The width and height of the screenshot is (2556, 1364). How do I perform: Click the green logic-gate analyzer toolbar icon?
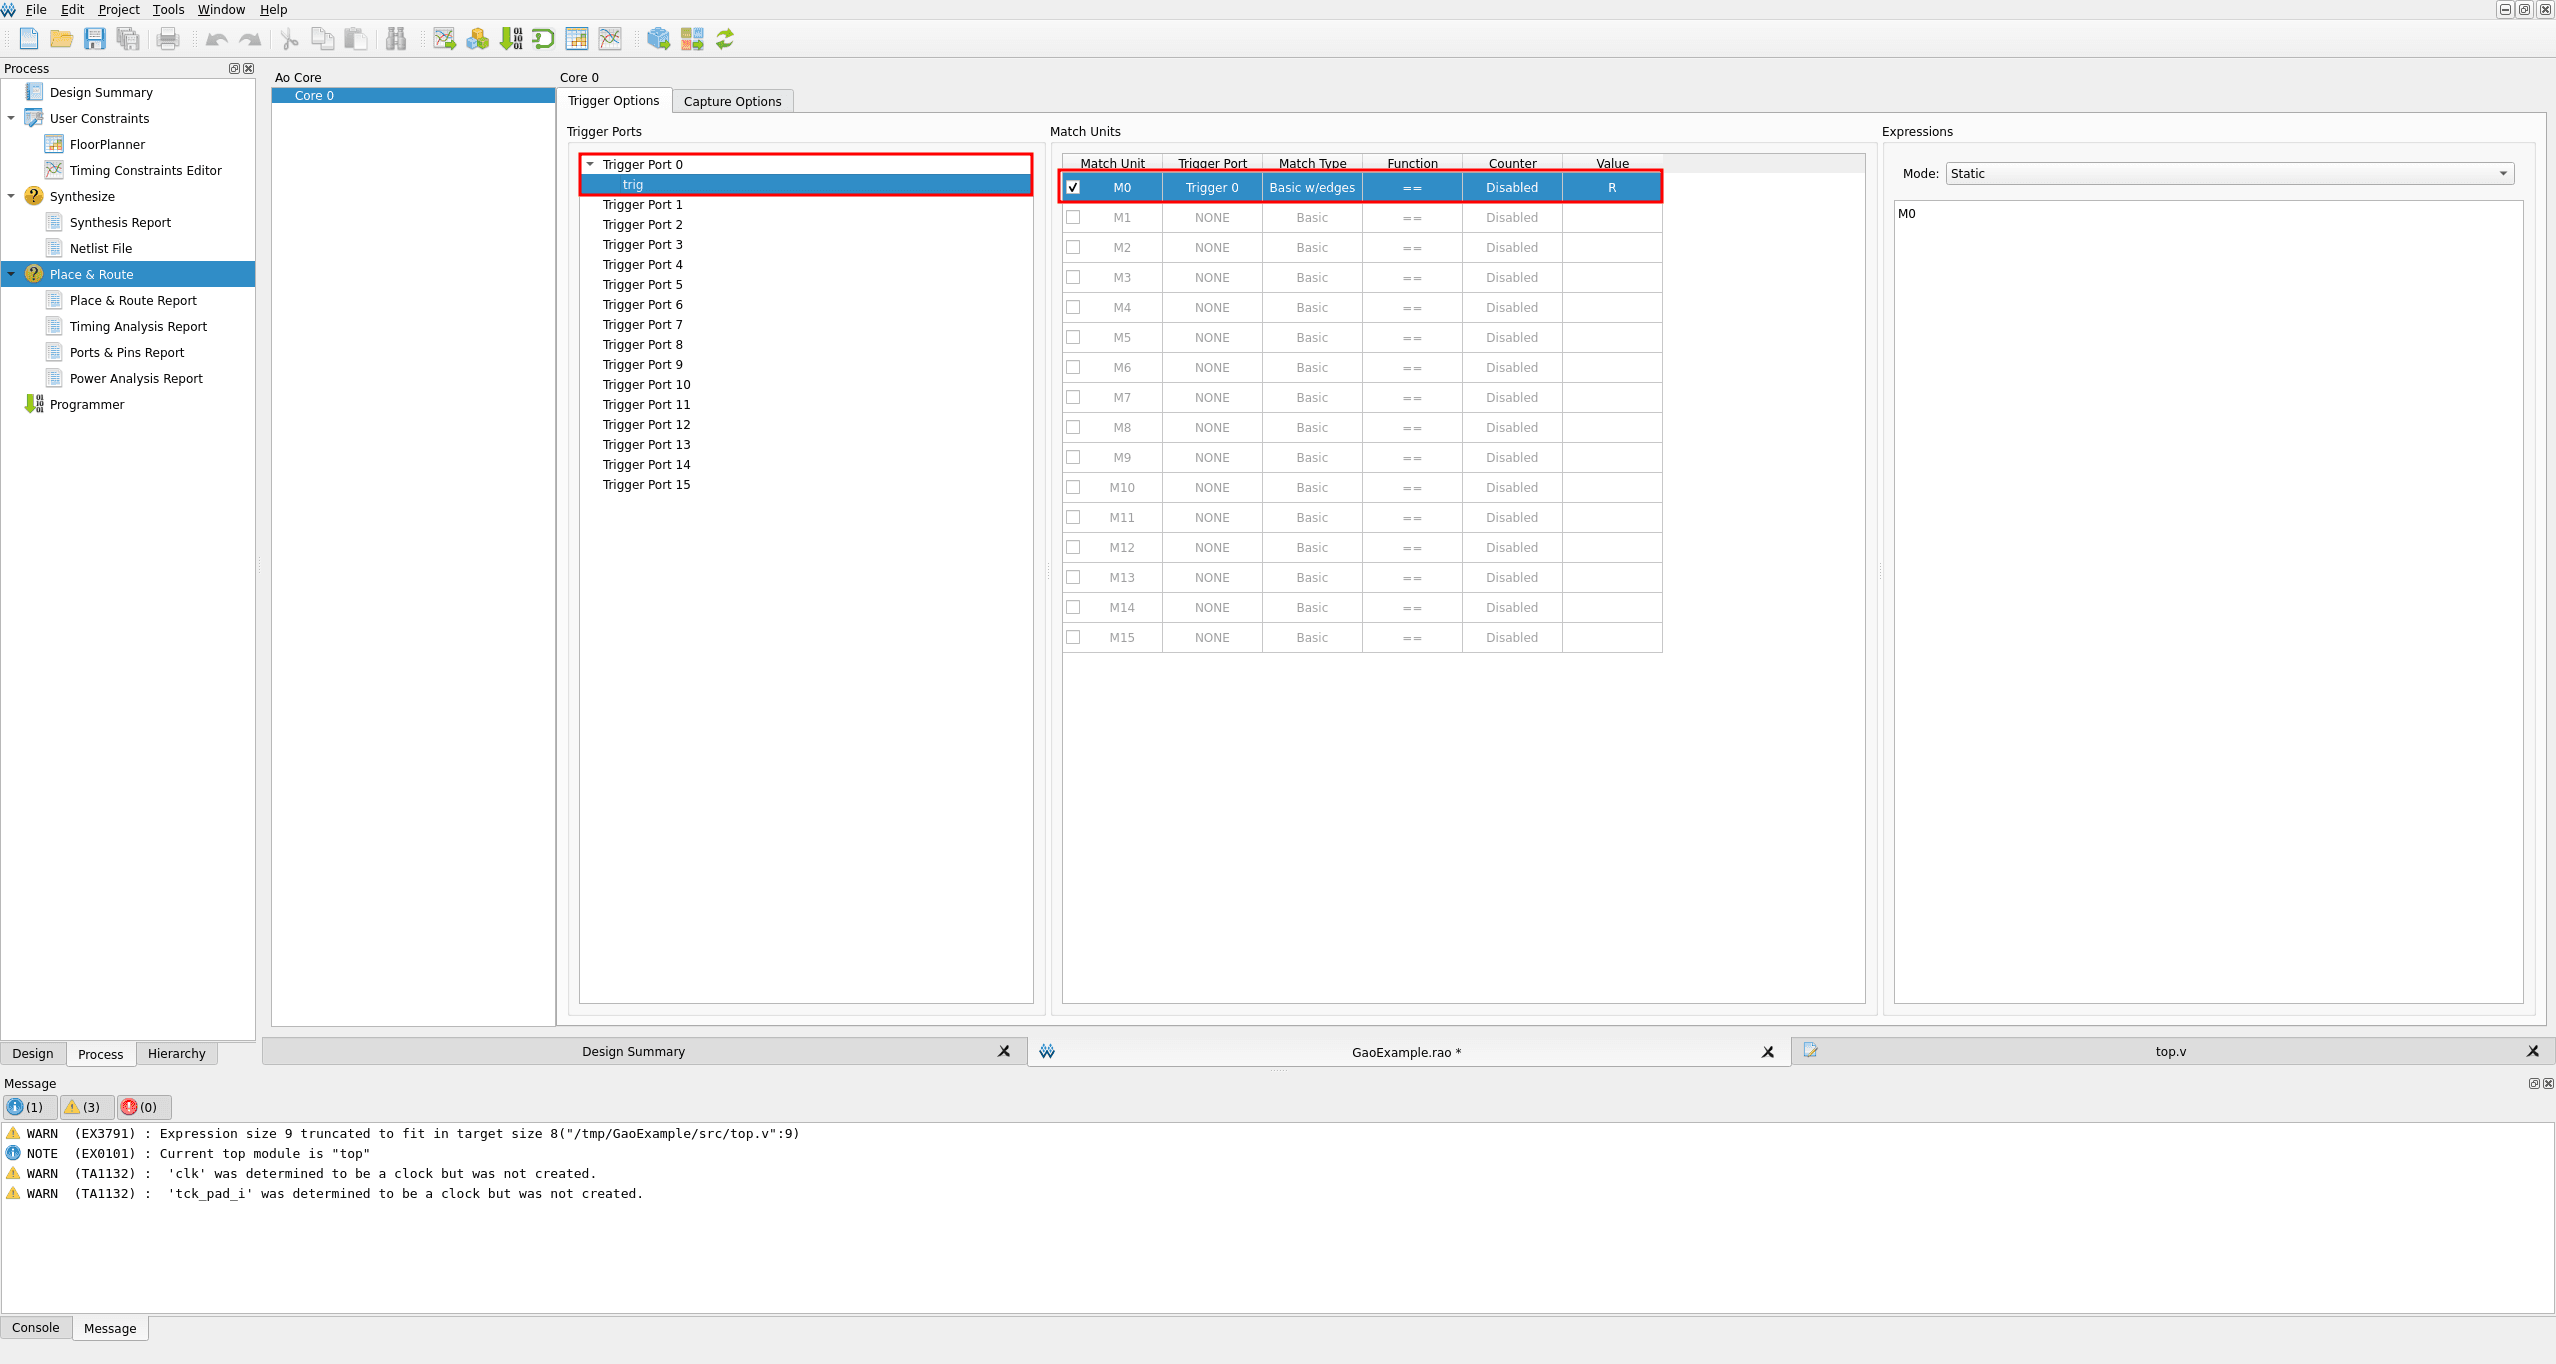pyautogui.click(x=544, y=39)
